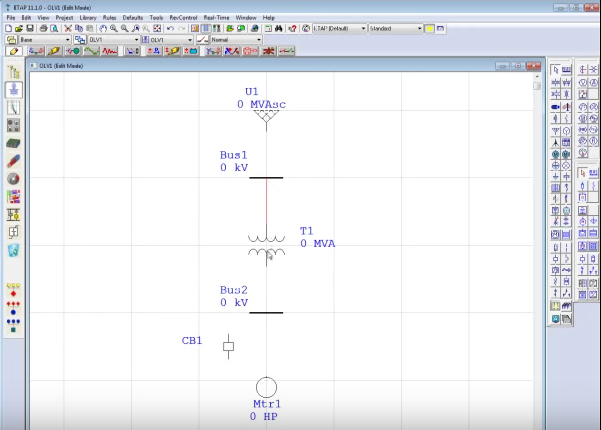Click the Save project icon
Screen dimensions: 601x430
tap(30, 29)
